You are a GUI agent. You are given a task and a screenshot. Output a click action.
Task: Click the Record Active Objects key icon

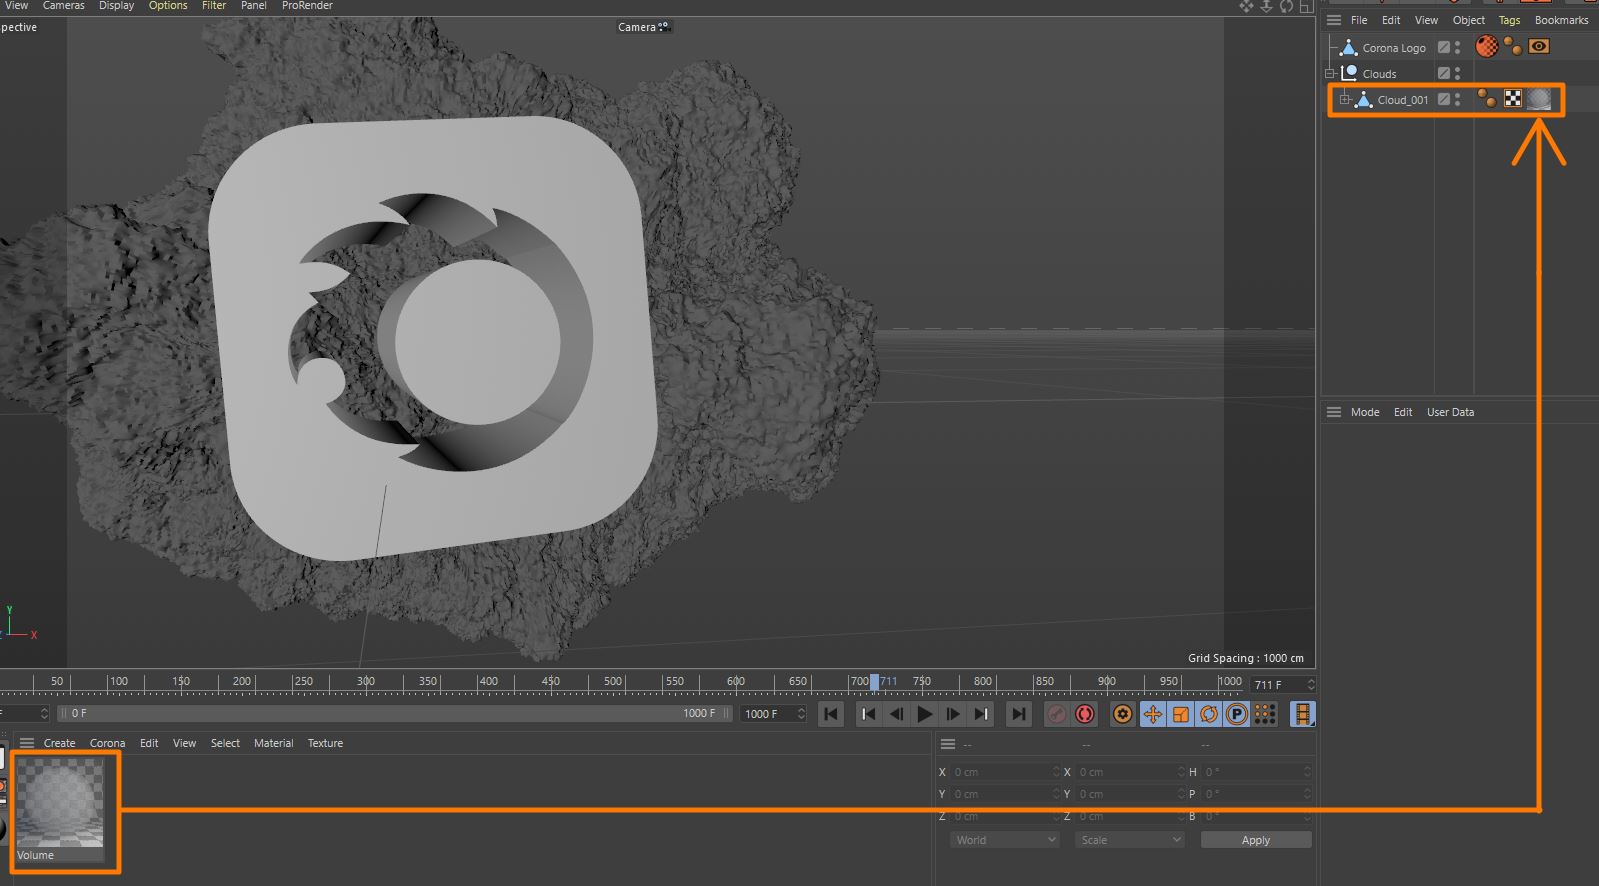point(1056,714)
